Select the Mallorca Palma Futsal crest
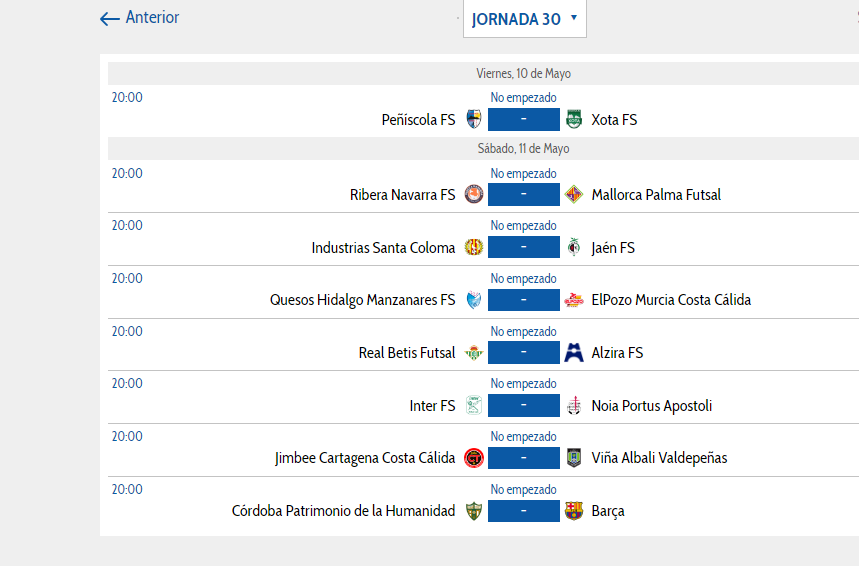This screenshot has width=859, height=566. click(x=574, y=194)
